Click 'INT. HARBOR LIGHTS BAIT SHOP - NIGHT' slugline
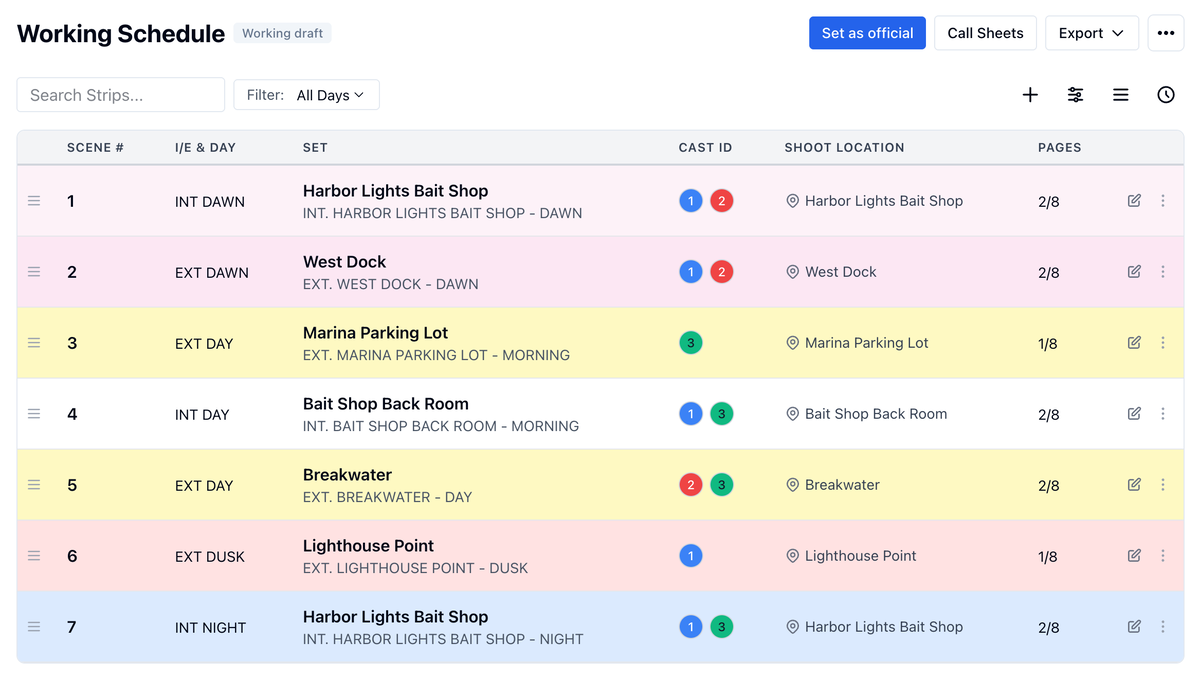The image size is (1200, 678). click(x=443, y=639)
